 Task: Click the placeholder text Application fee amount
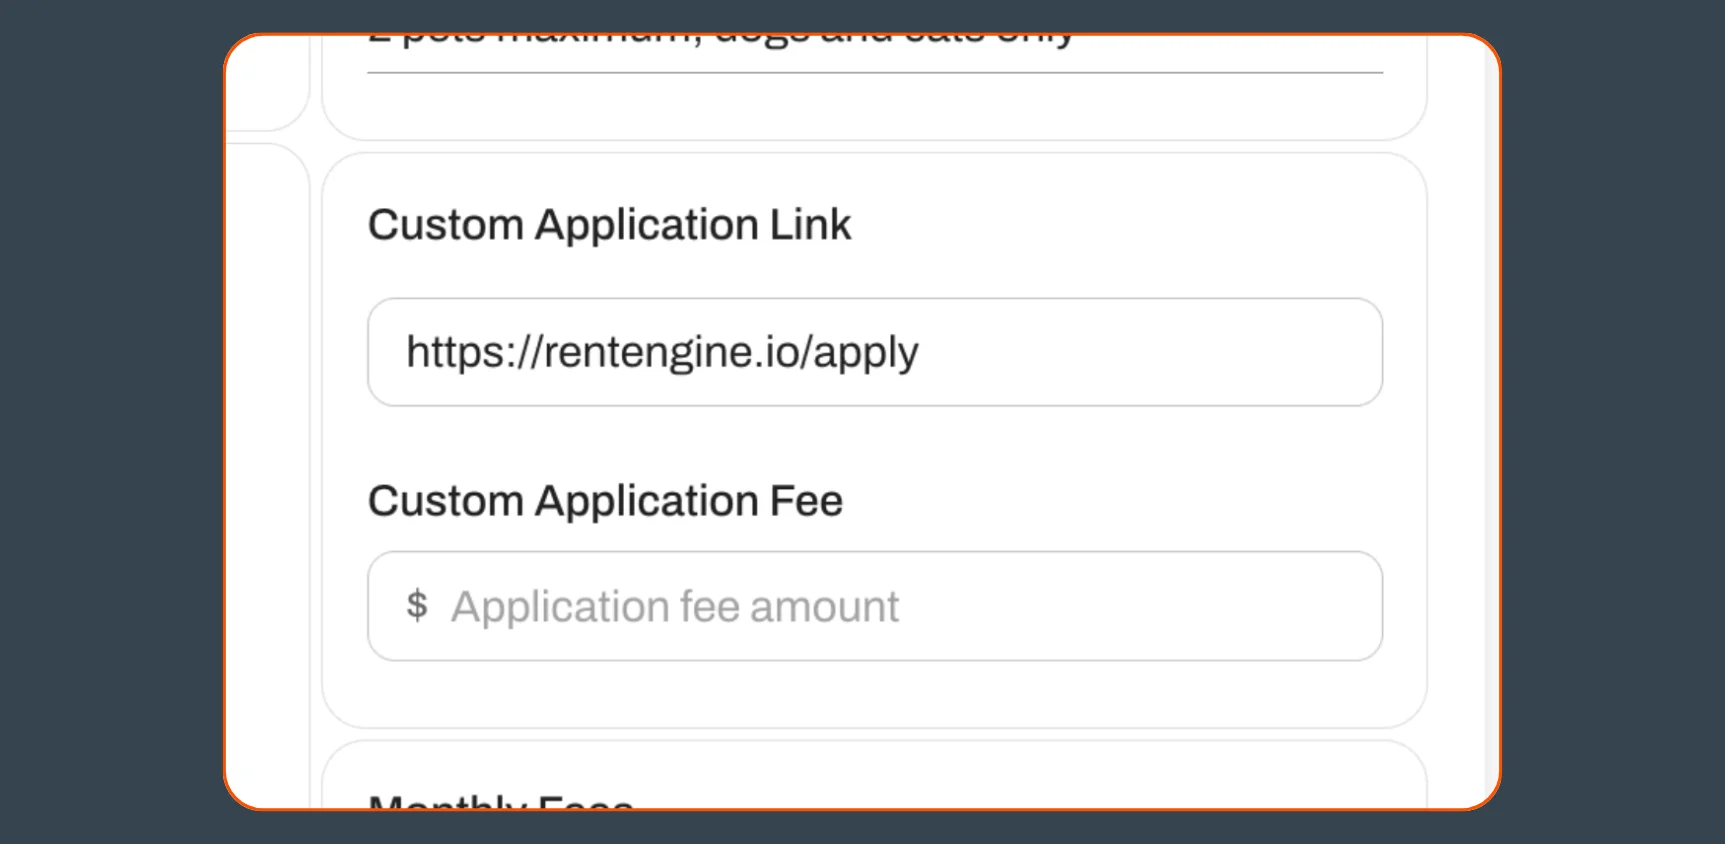[674, 605]
